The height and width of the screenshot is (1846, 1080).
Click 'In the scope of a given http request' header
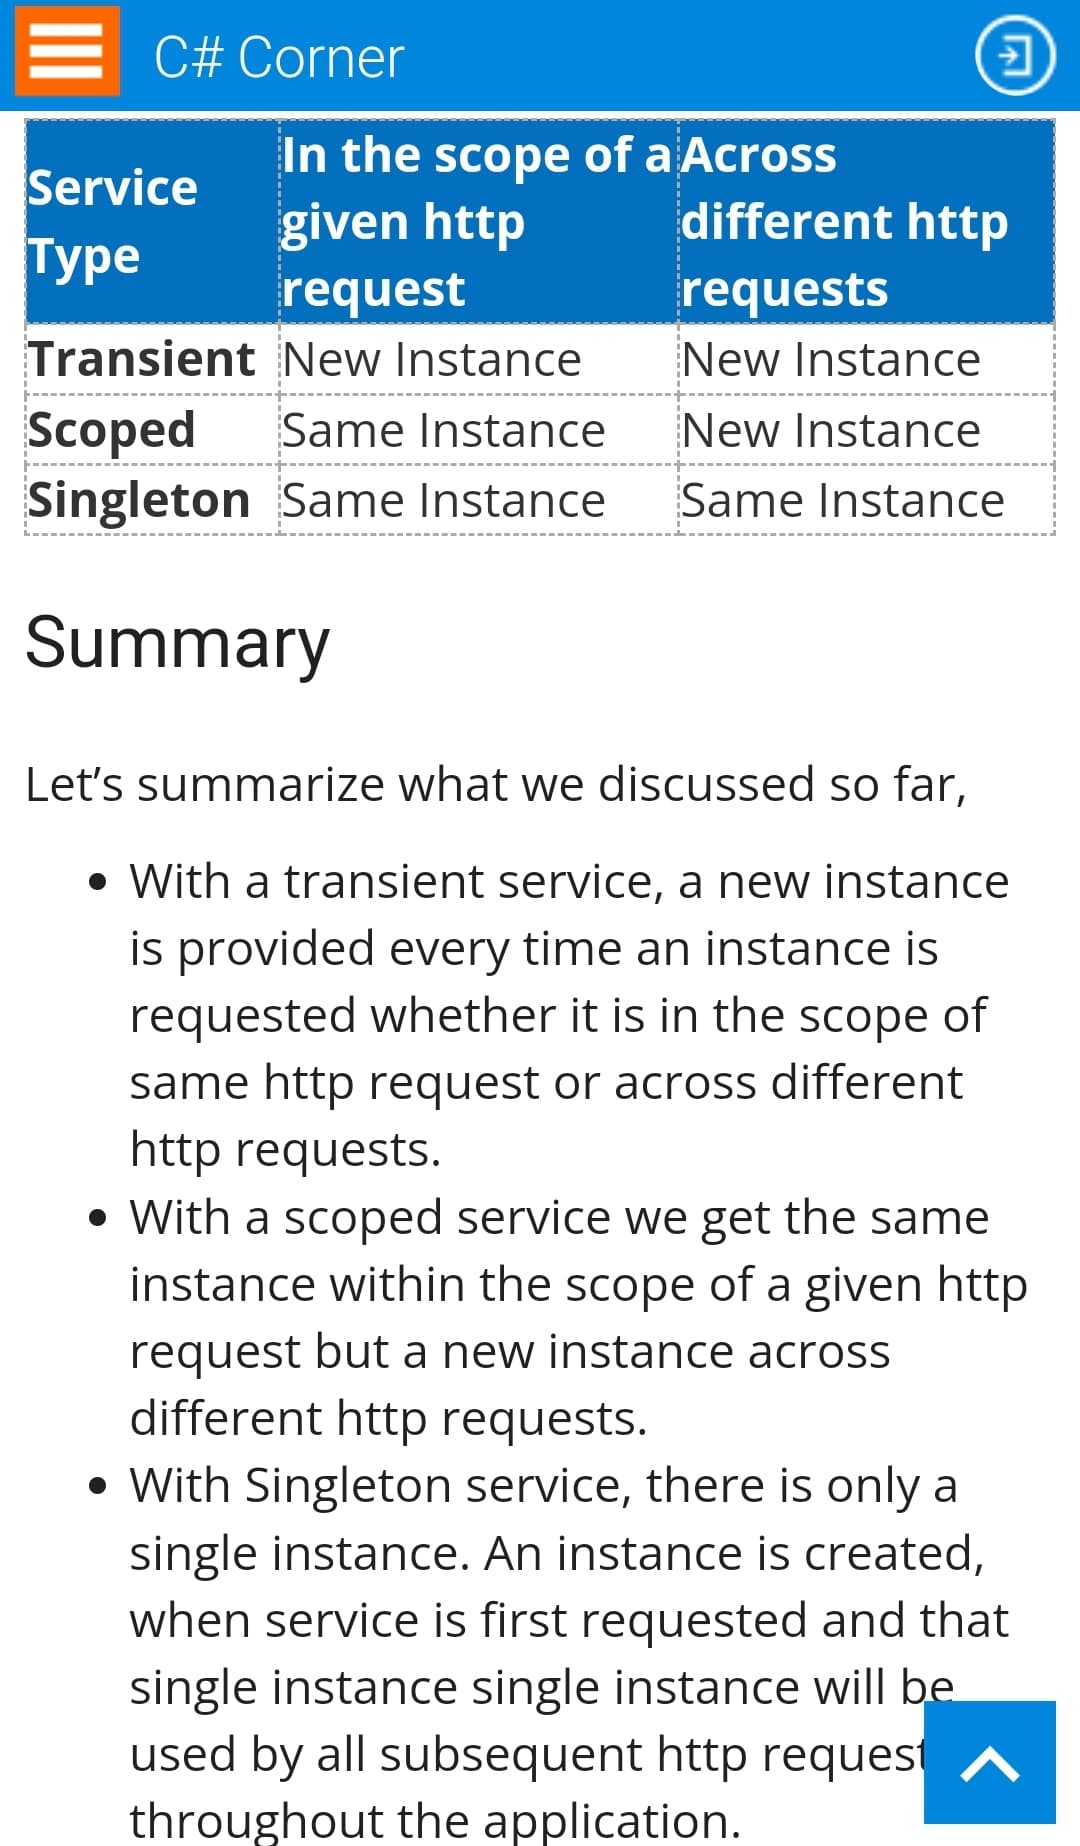coord(478,222)
